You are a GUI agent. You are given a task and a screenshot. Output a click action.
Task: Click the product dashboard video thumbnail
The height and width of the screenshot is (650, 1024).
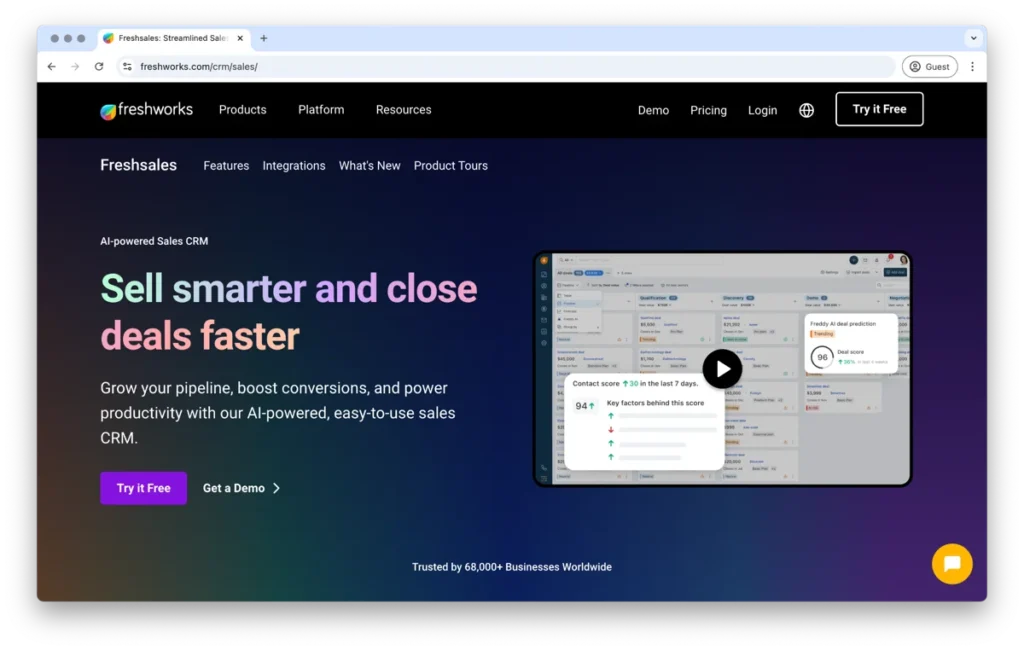[722, 369]
